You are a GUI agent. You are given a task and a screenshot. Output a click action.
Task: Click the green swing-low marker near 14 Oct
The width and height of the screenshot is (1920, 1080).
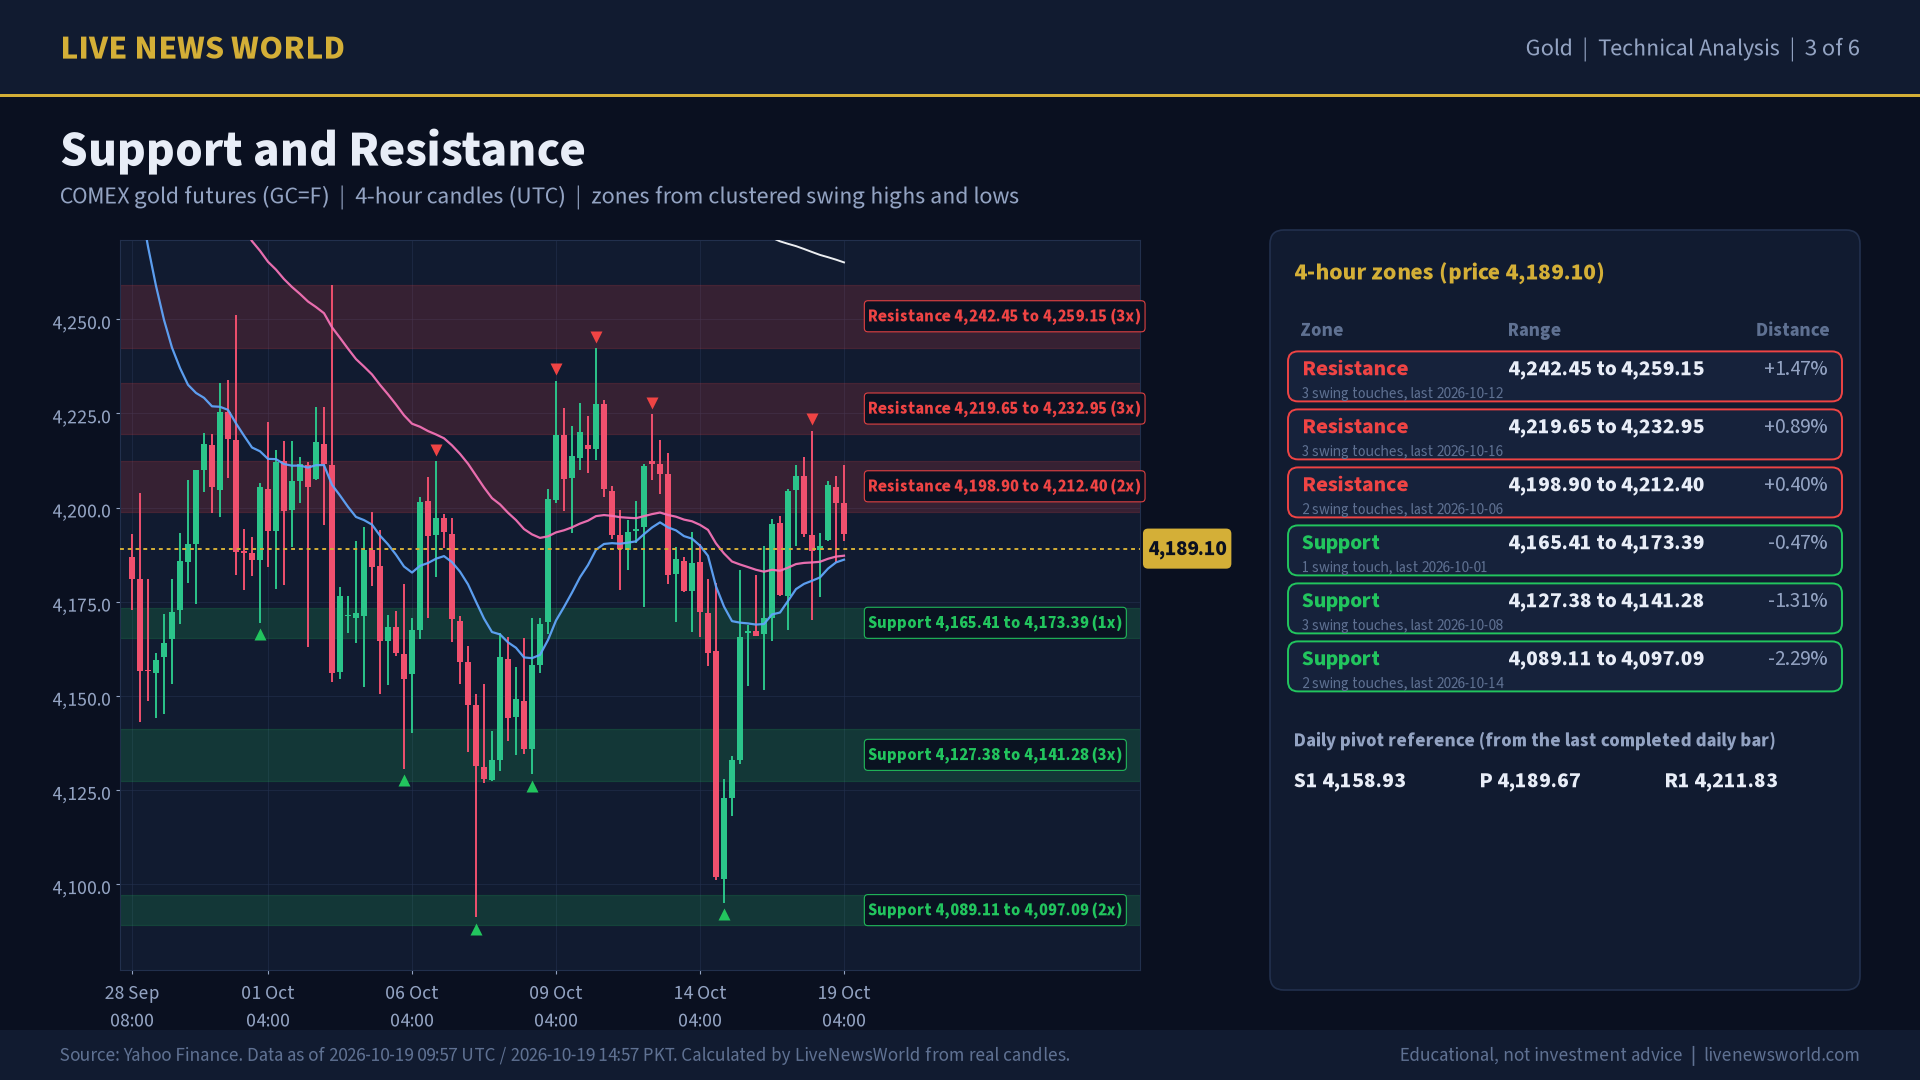[724, 915]
